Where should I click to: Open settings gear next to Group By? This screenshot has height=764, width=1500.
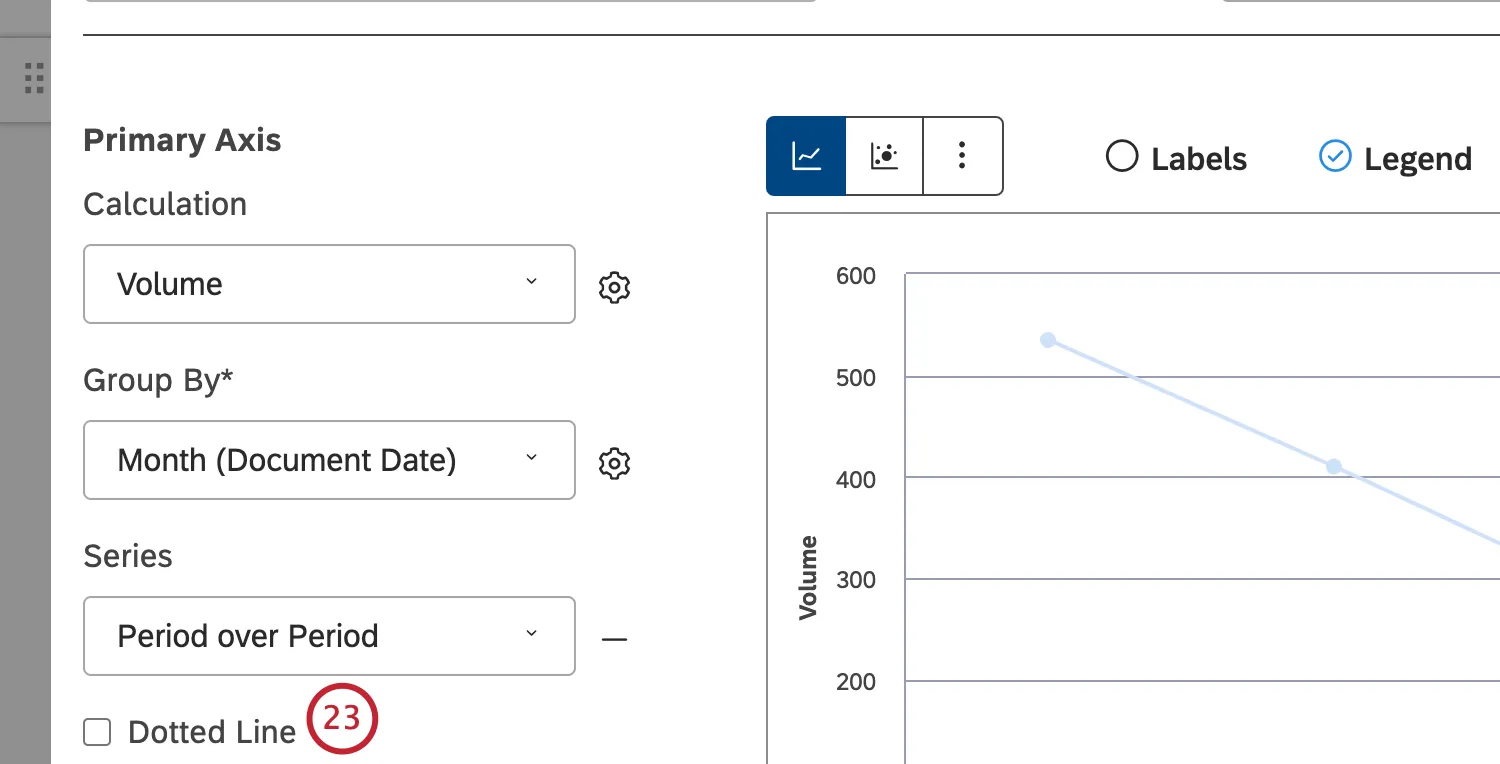614,463
